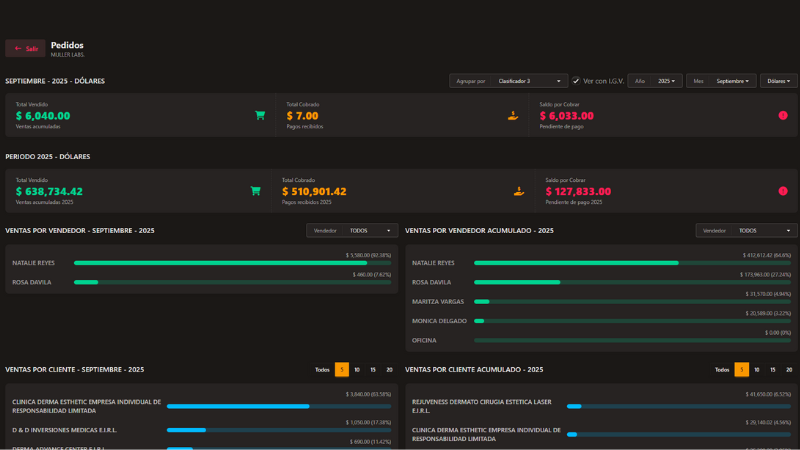This screenshot has width=800, height=450.
Task: Click the orange hand-coin icon for 2025 Total Cobrado
Action: point(518,191)
